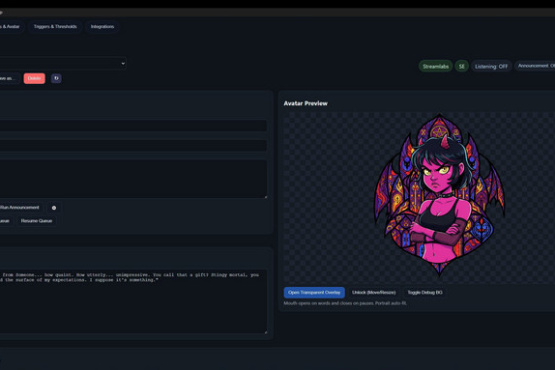Click the large empty textarea above Run Announcement
The height and width of the screenshot is (370, 555).
tap(133, 179)
